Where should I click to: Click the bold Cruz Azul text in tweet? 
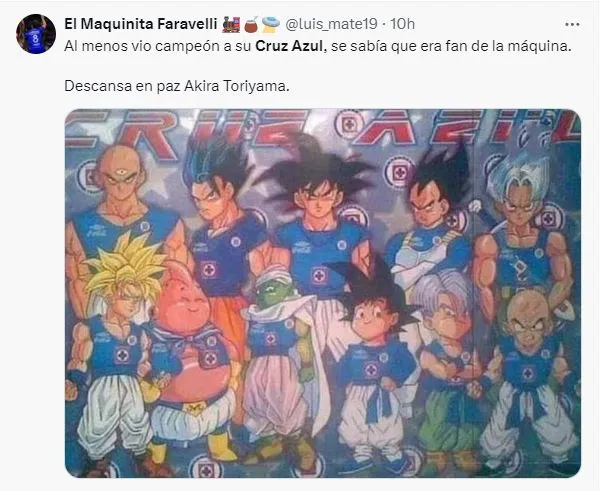point(290,46)
